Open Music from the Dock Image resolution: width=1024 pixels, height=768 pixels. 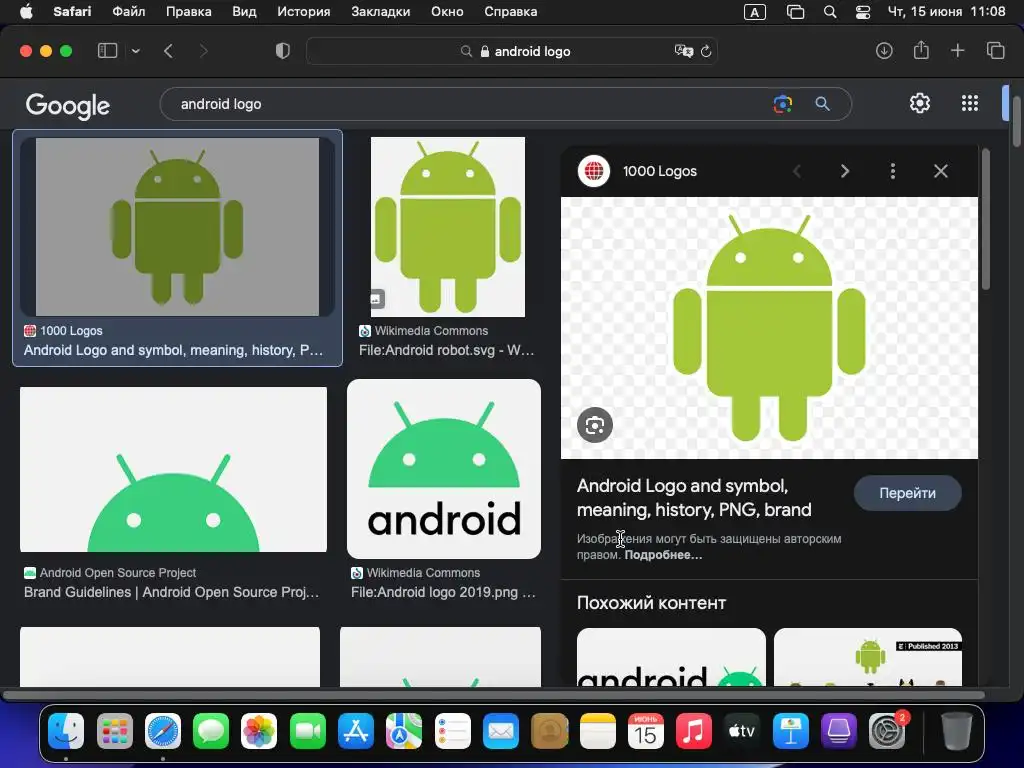[x=694, y=731]
